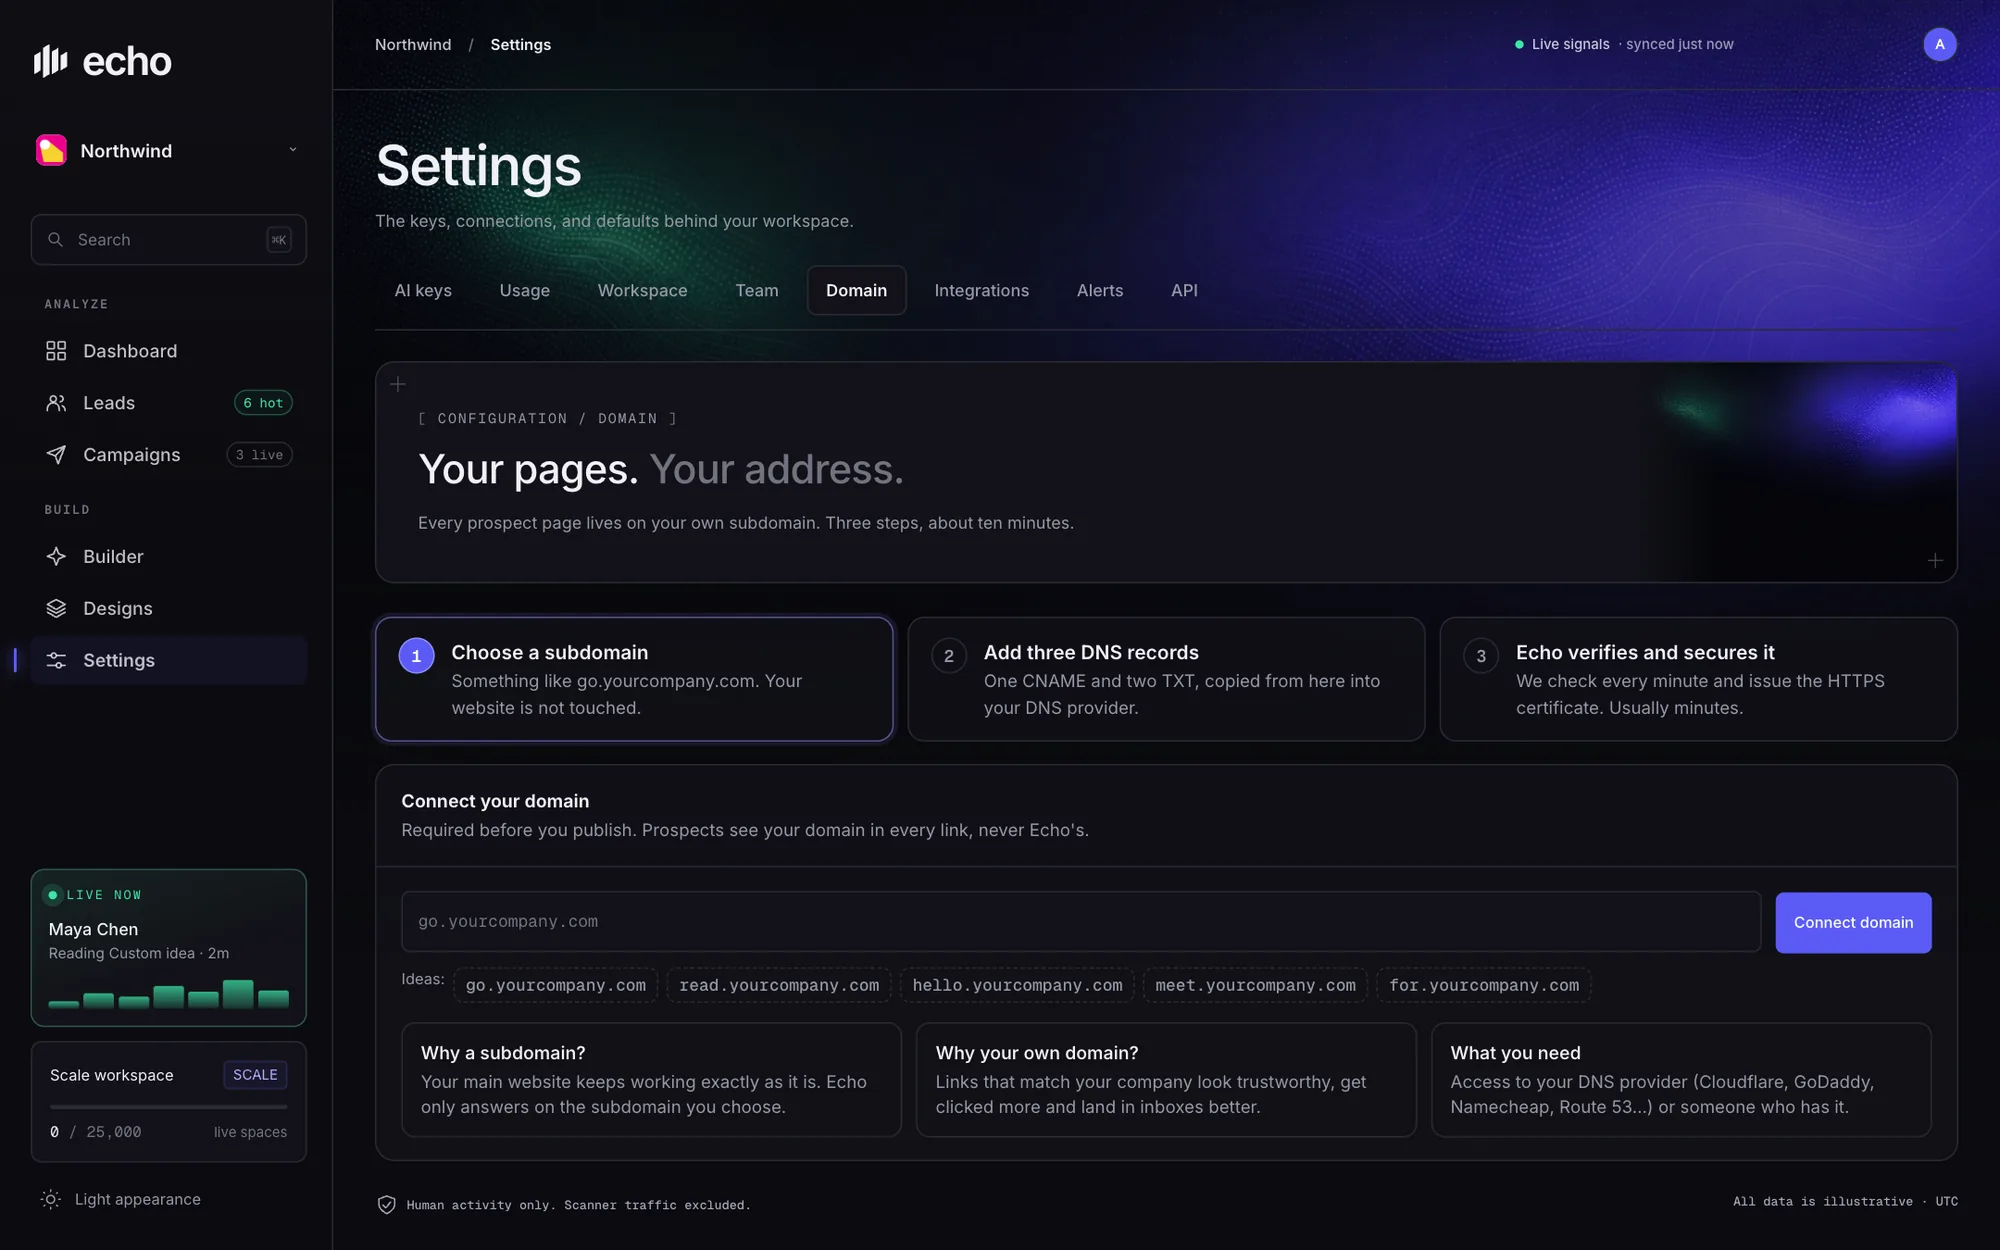Open the Maya Chen live activity card
The image size is (2000, 1250).
click(x=168, y=948)
